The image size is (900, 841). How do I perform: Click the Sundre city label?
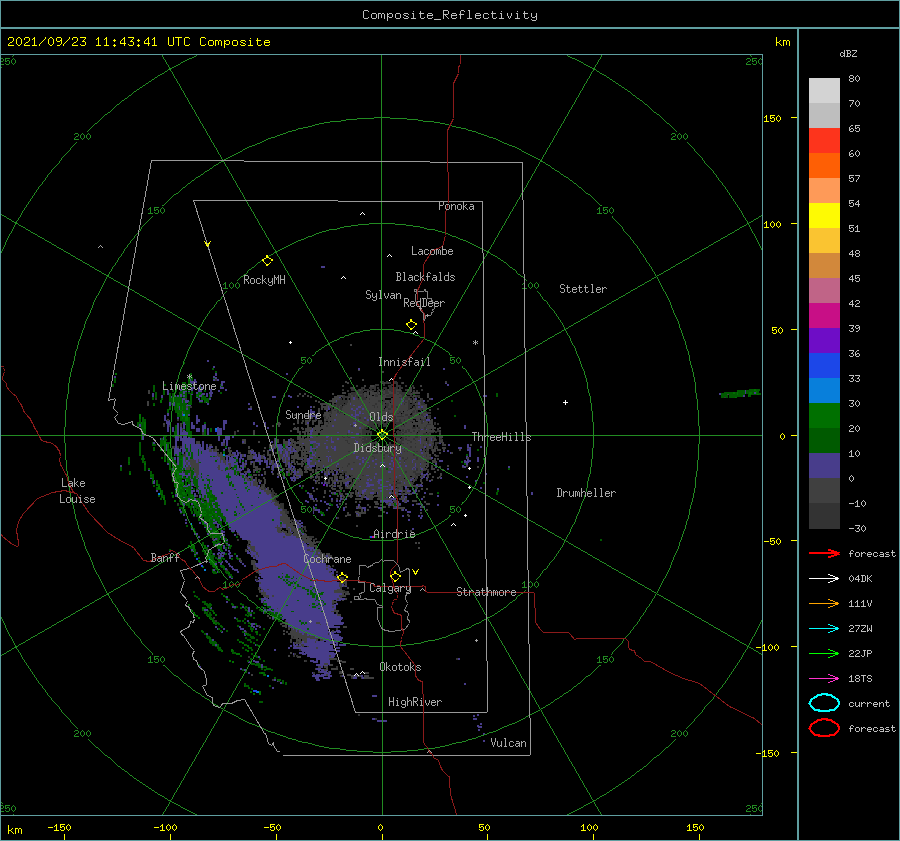coord(303,414)
